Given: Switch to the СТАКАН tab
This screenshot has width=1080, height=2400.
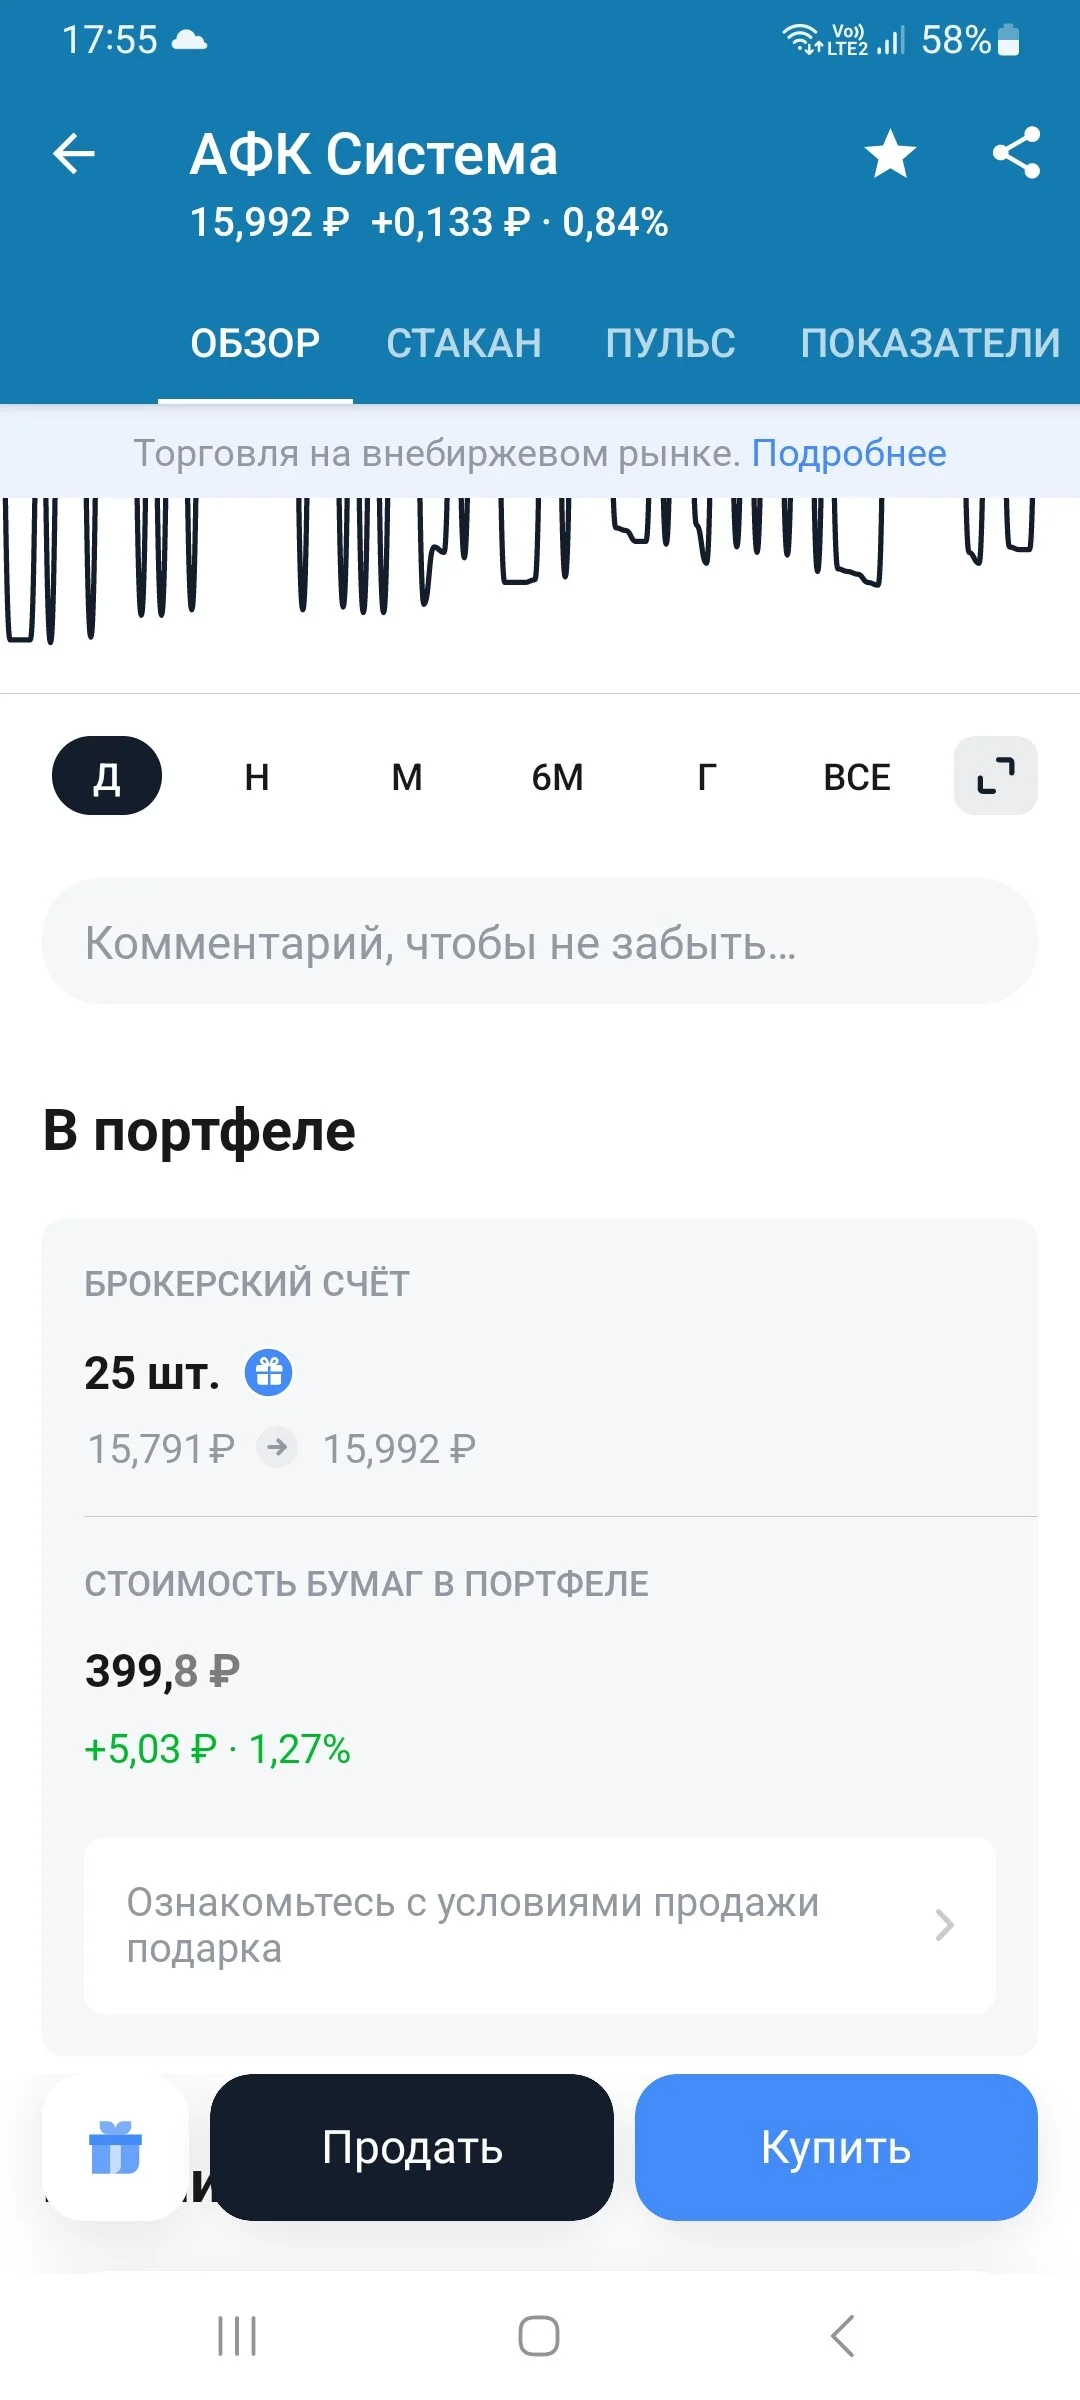Looking at the screenshot, I should tap(464, 343).
